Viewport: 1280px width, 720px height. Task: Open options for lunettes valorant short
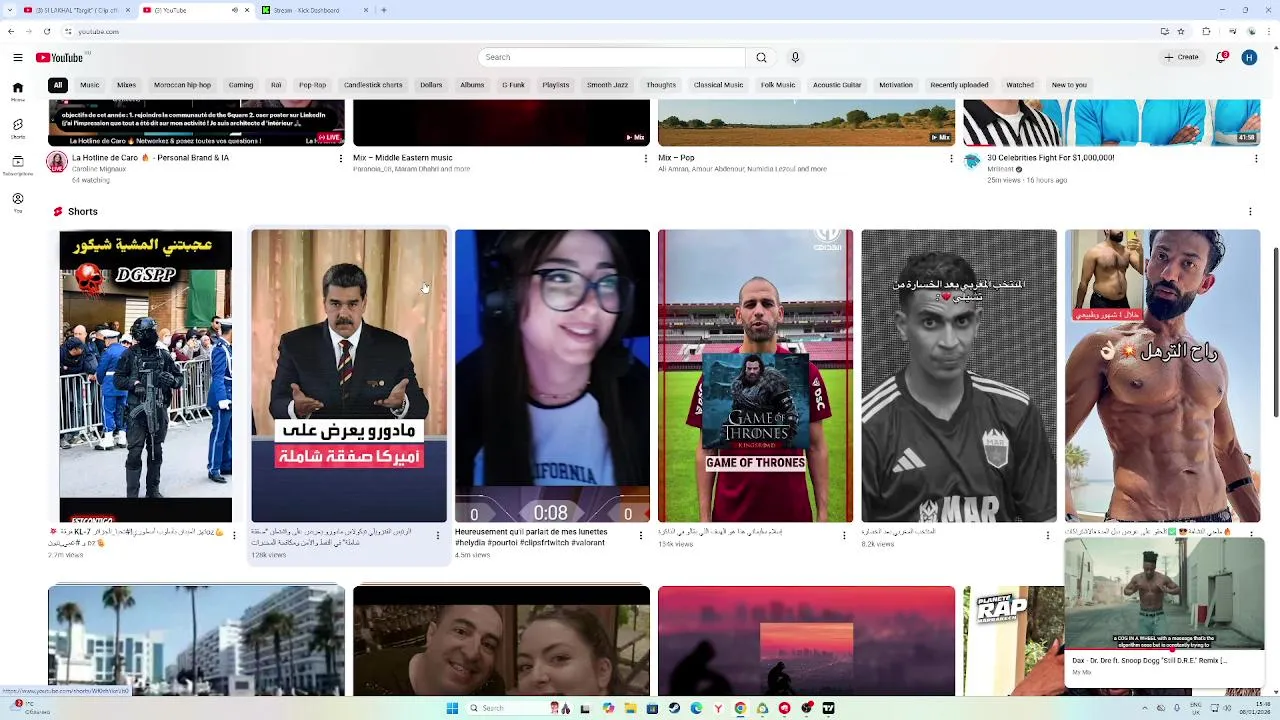click(641, 536)
